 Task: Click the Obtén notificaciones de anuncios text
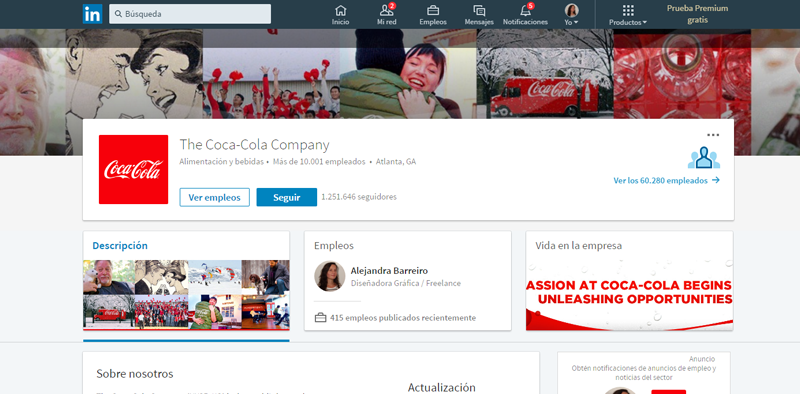tap(643, 373)
